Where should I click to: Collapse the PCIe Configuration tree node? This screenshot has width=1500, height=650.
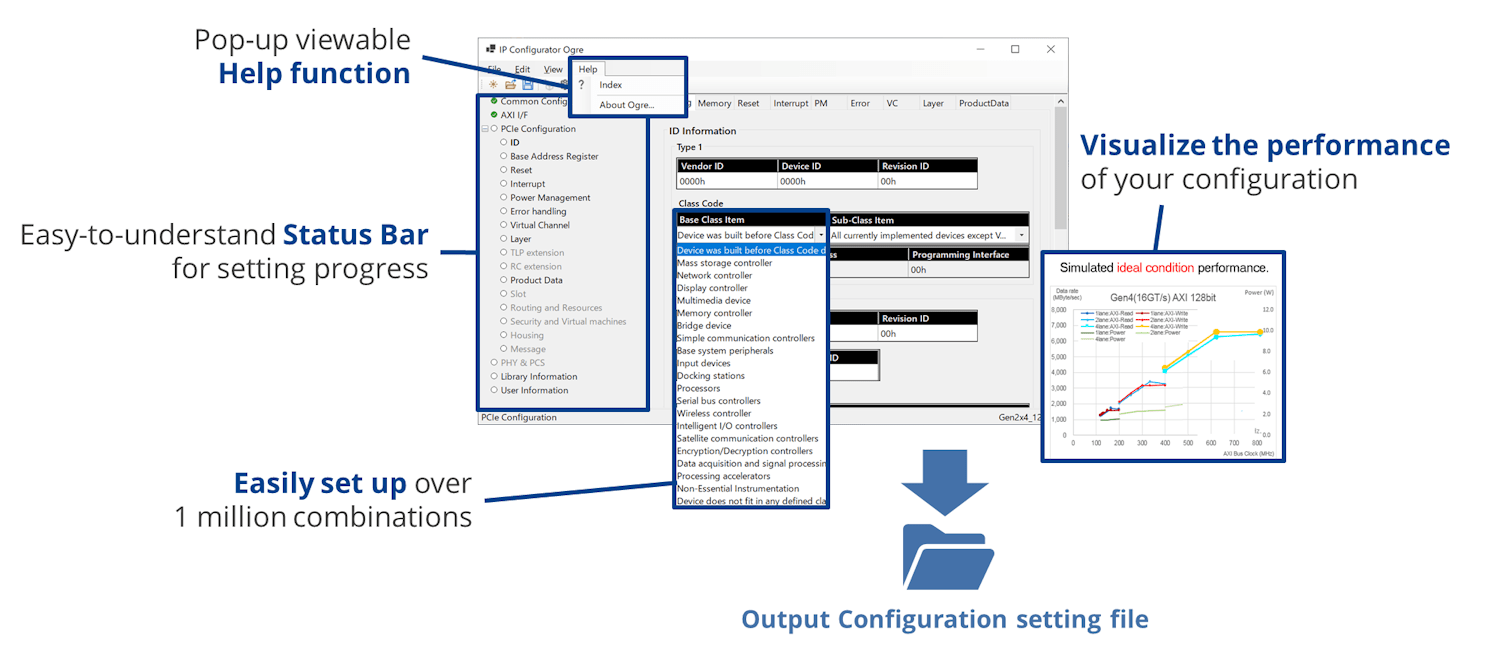click(484, 129)
